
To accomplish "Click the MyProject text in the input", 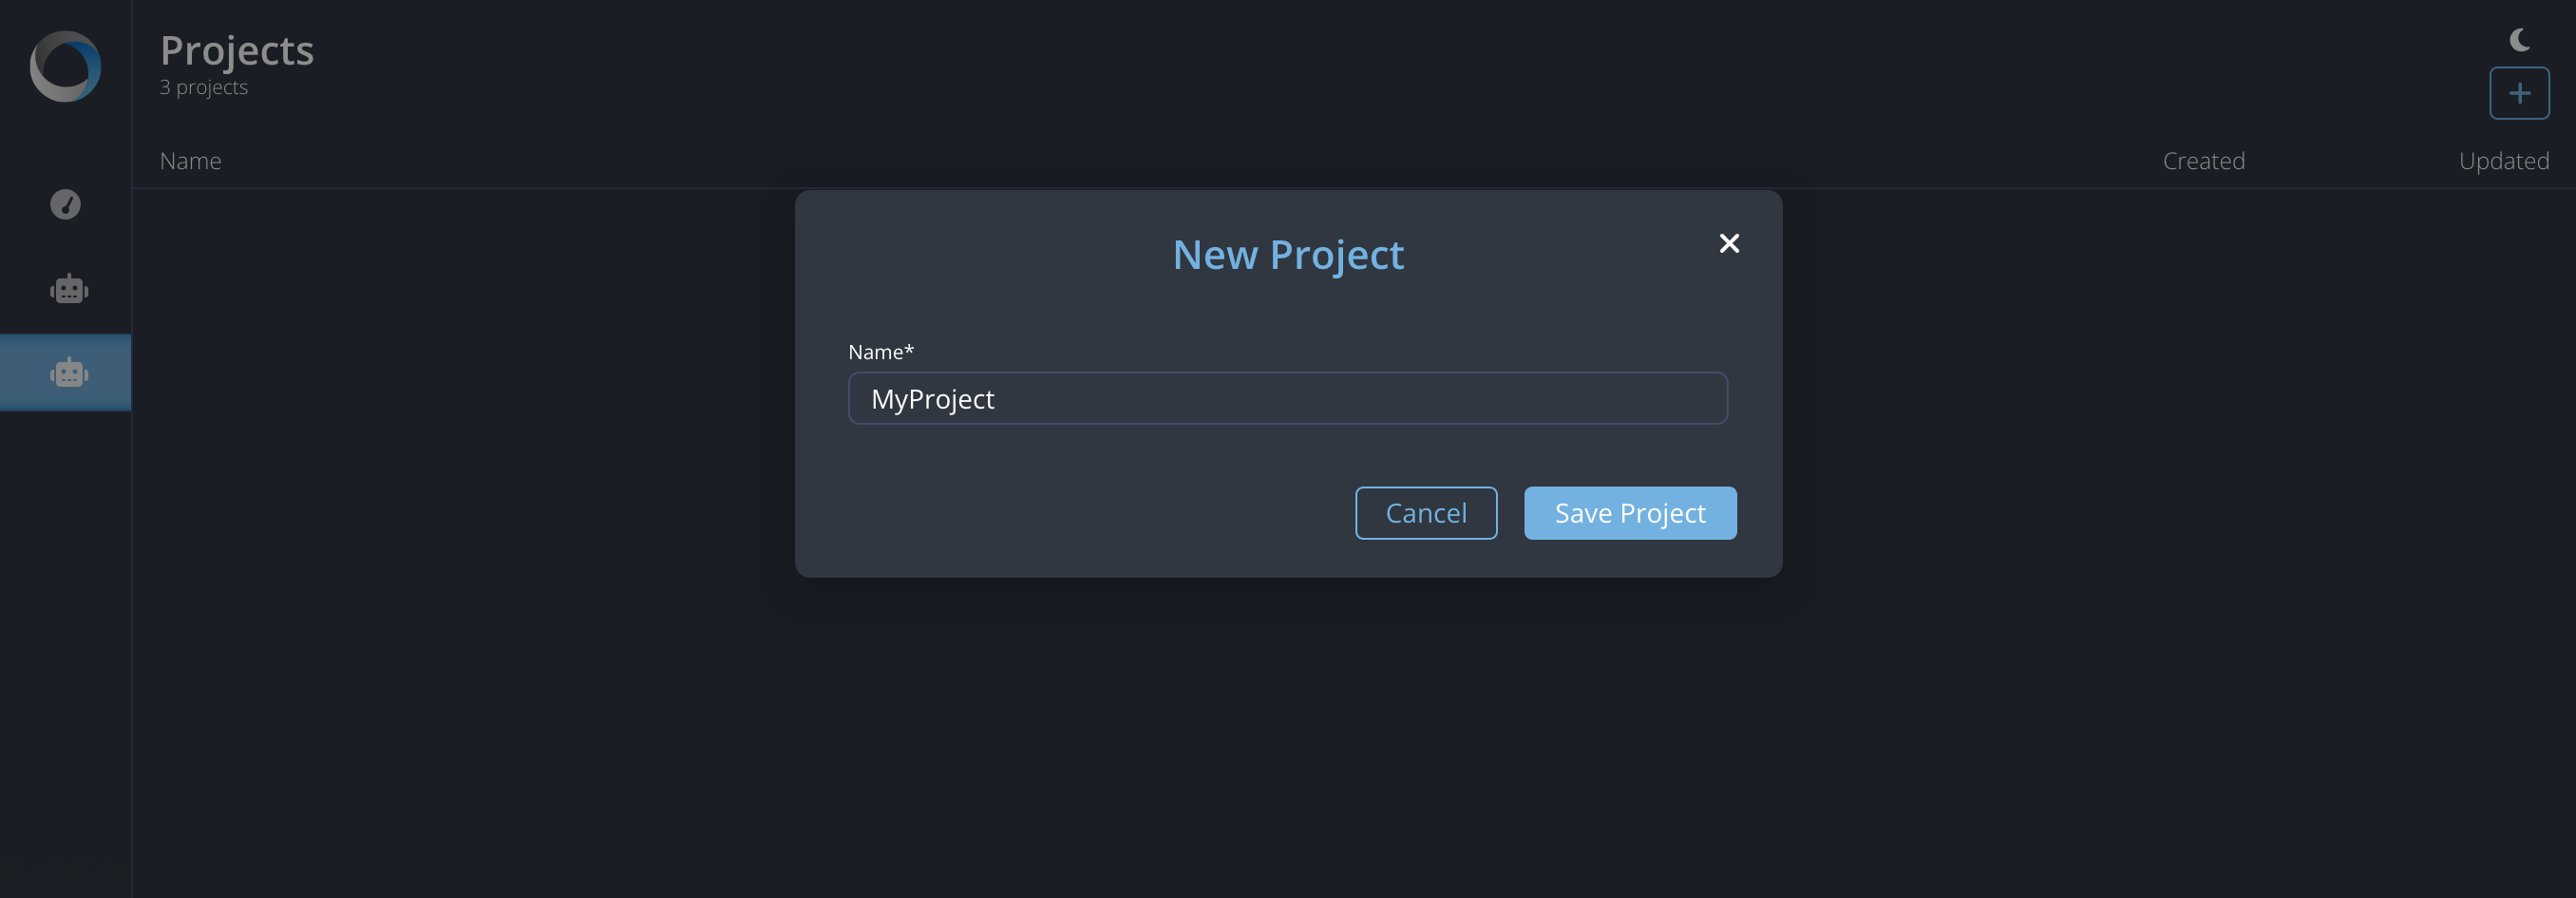I will click(x=932, y=399).
